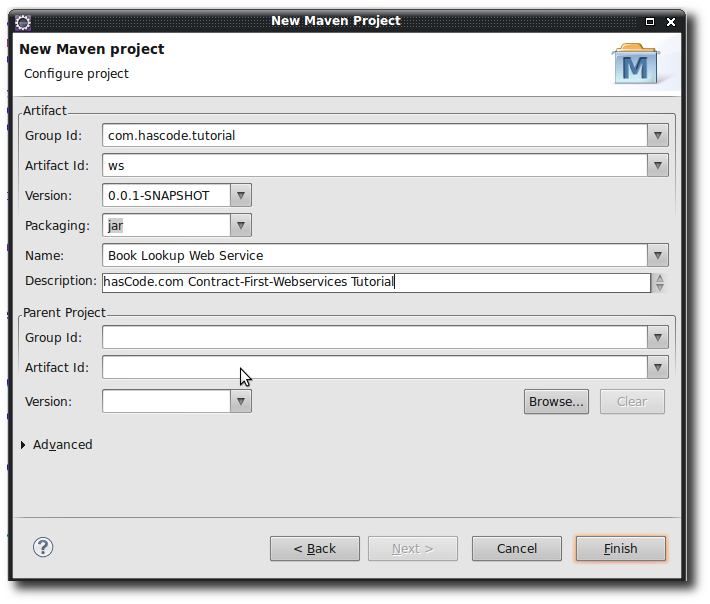The height and width of the screenshot is (604, 710).
Task: Go back with the Back button
Action: (315, 549)
